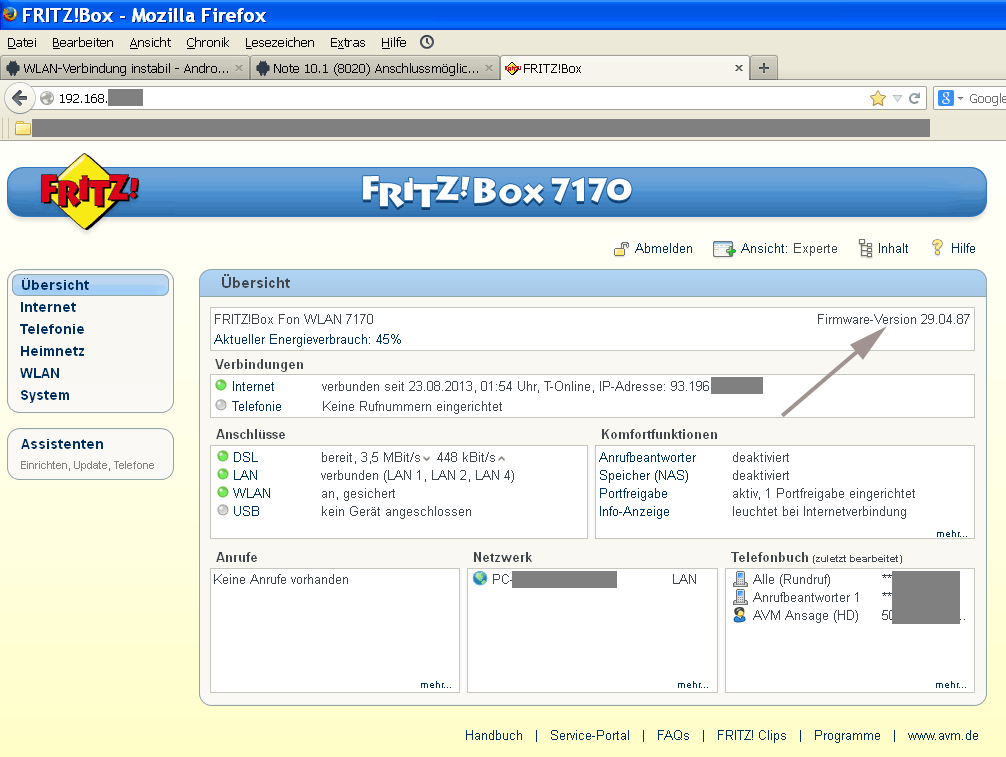Click the Inhalt tree icon
This screenshot has height=757, width=1006.
(865, 249)
